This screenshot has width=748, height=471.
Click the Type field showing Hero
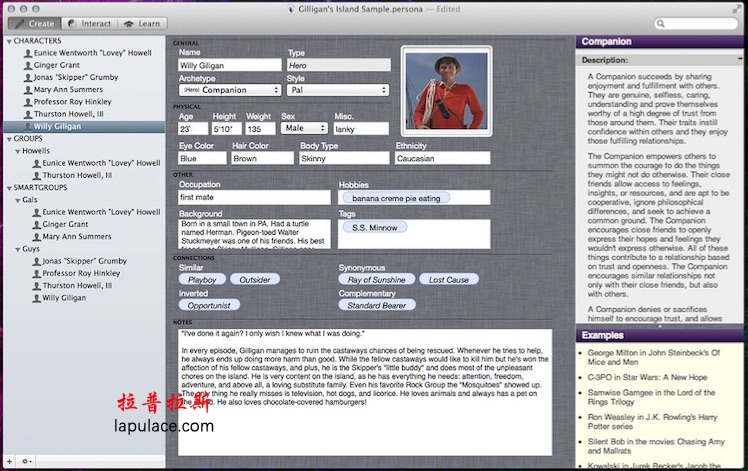[x=339, y=65]
